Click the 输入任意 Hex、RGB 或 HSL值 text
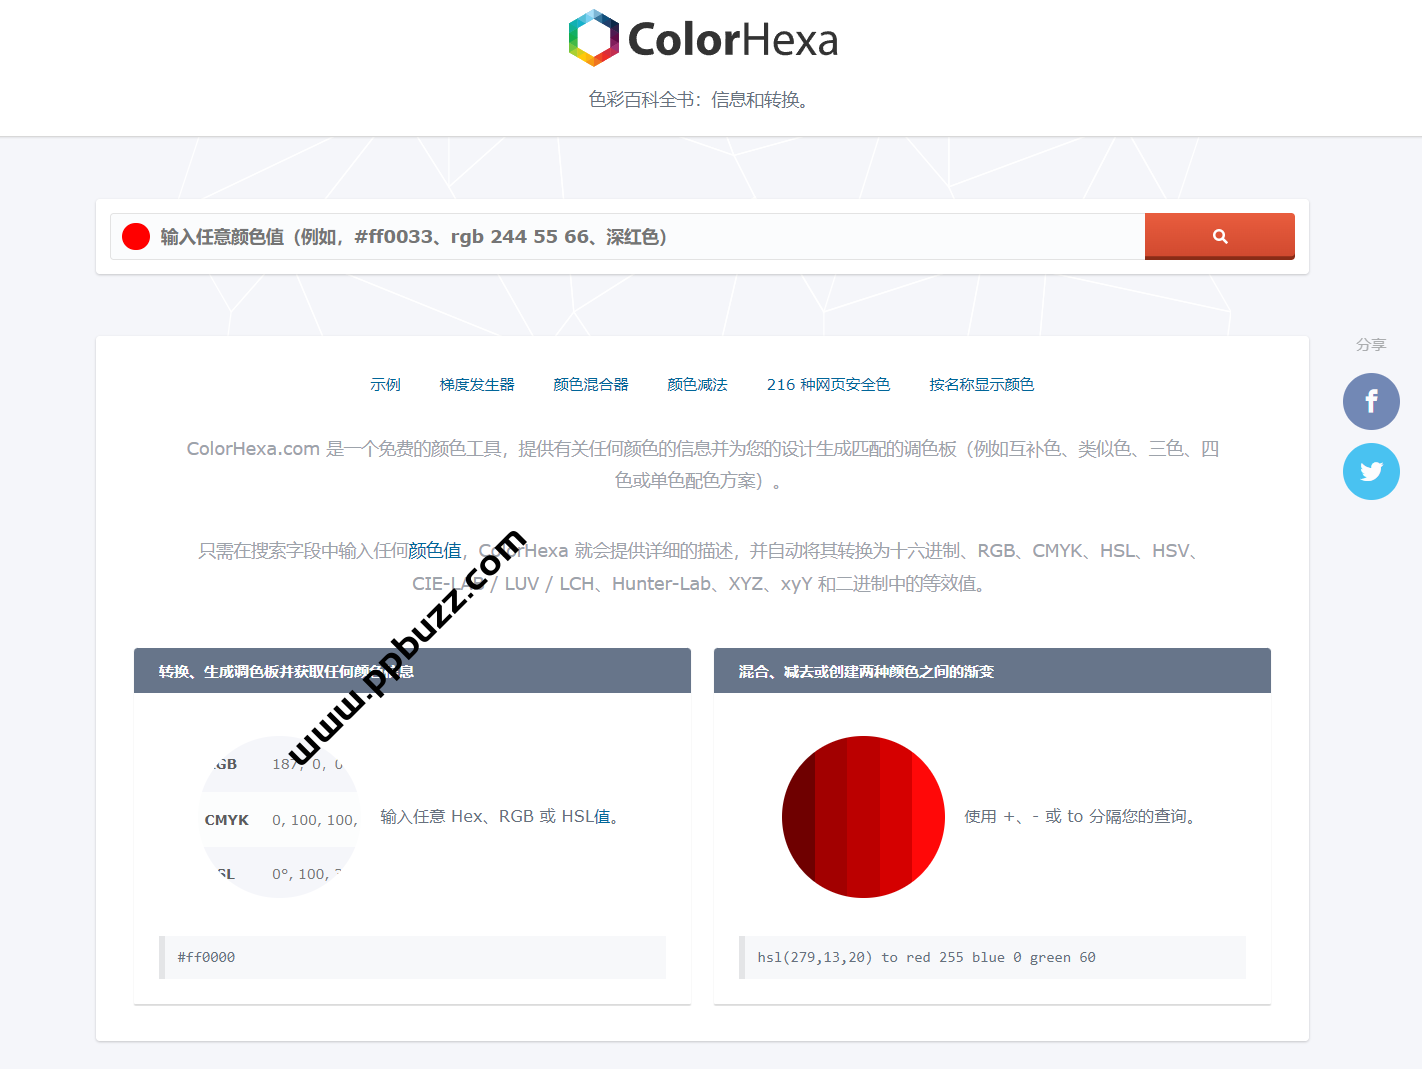This screenshot has width=1422, height=1069. pos(503,816)
